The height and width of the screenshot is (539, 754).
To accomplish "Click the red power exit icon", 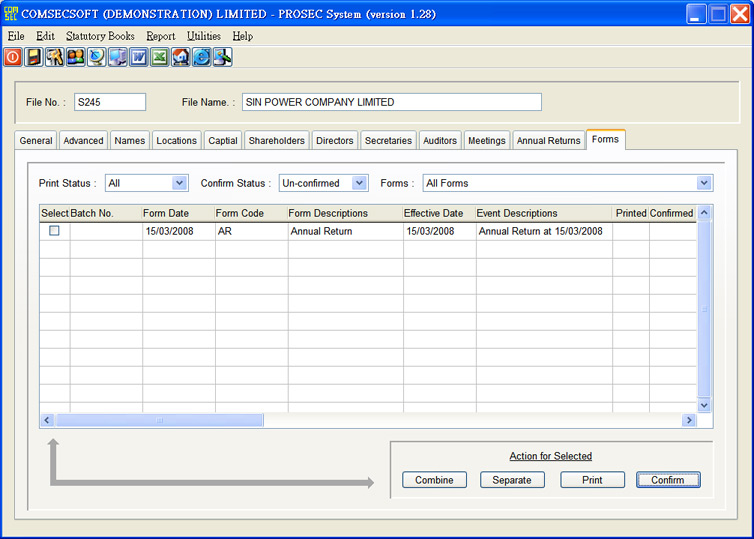I will (13, 57).
